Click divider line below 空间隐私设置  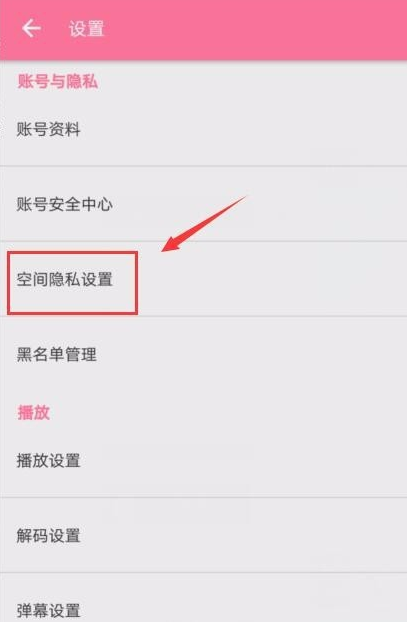pyautogui.click(x=204, y=316)
